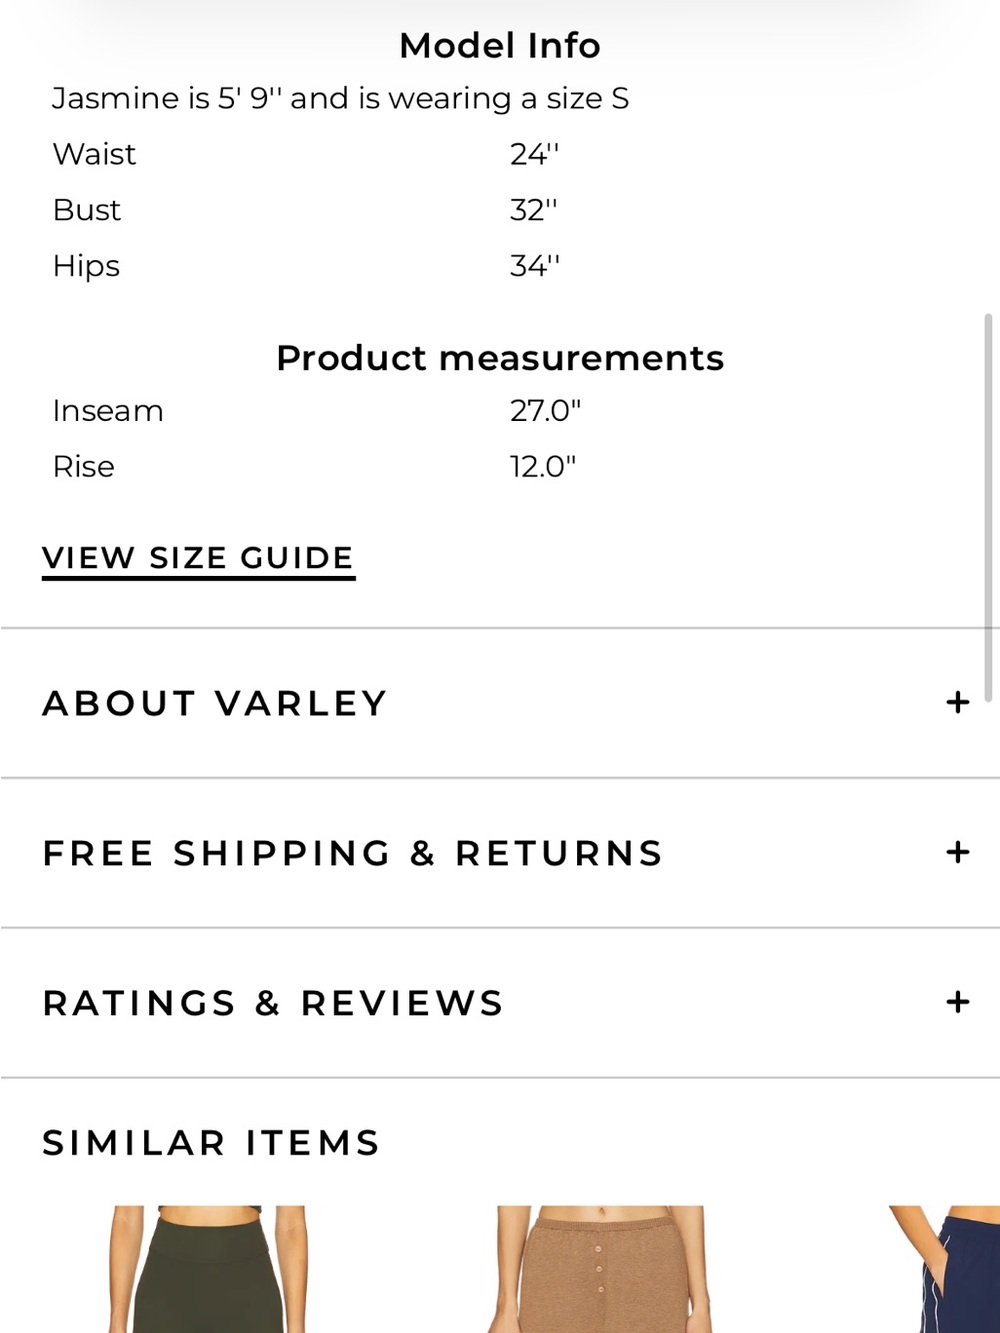Select the Jasmine model size description
Viewport: 1000px width, 1333px height.
tap(340, 99)
